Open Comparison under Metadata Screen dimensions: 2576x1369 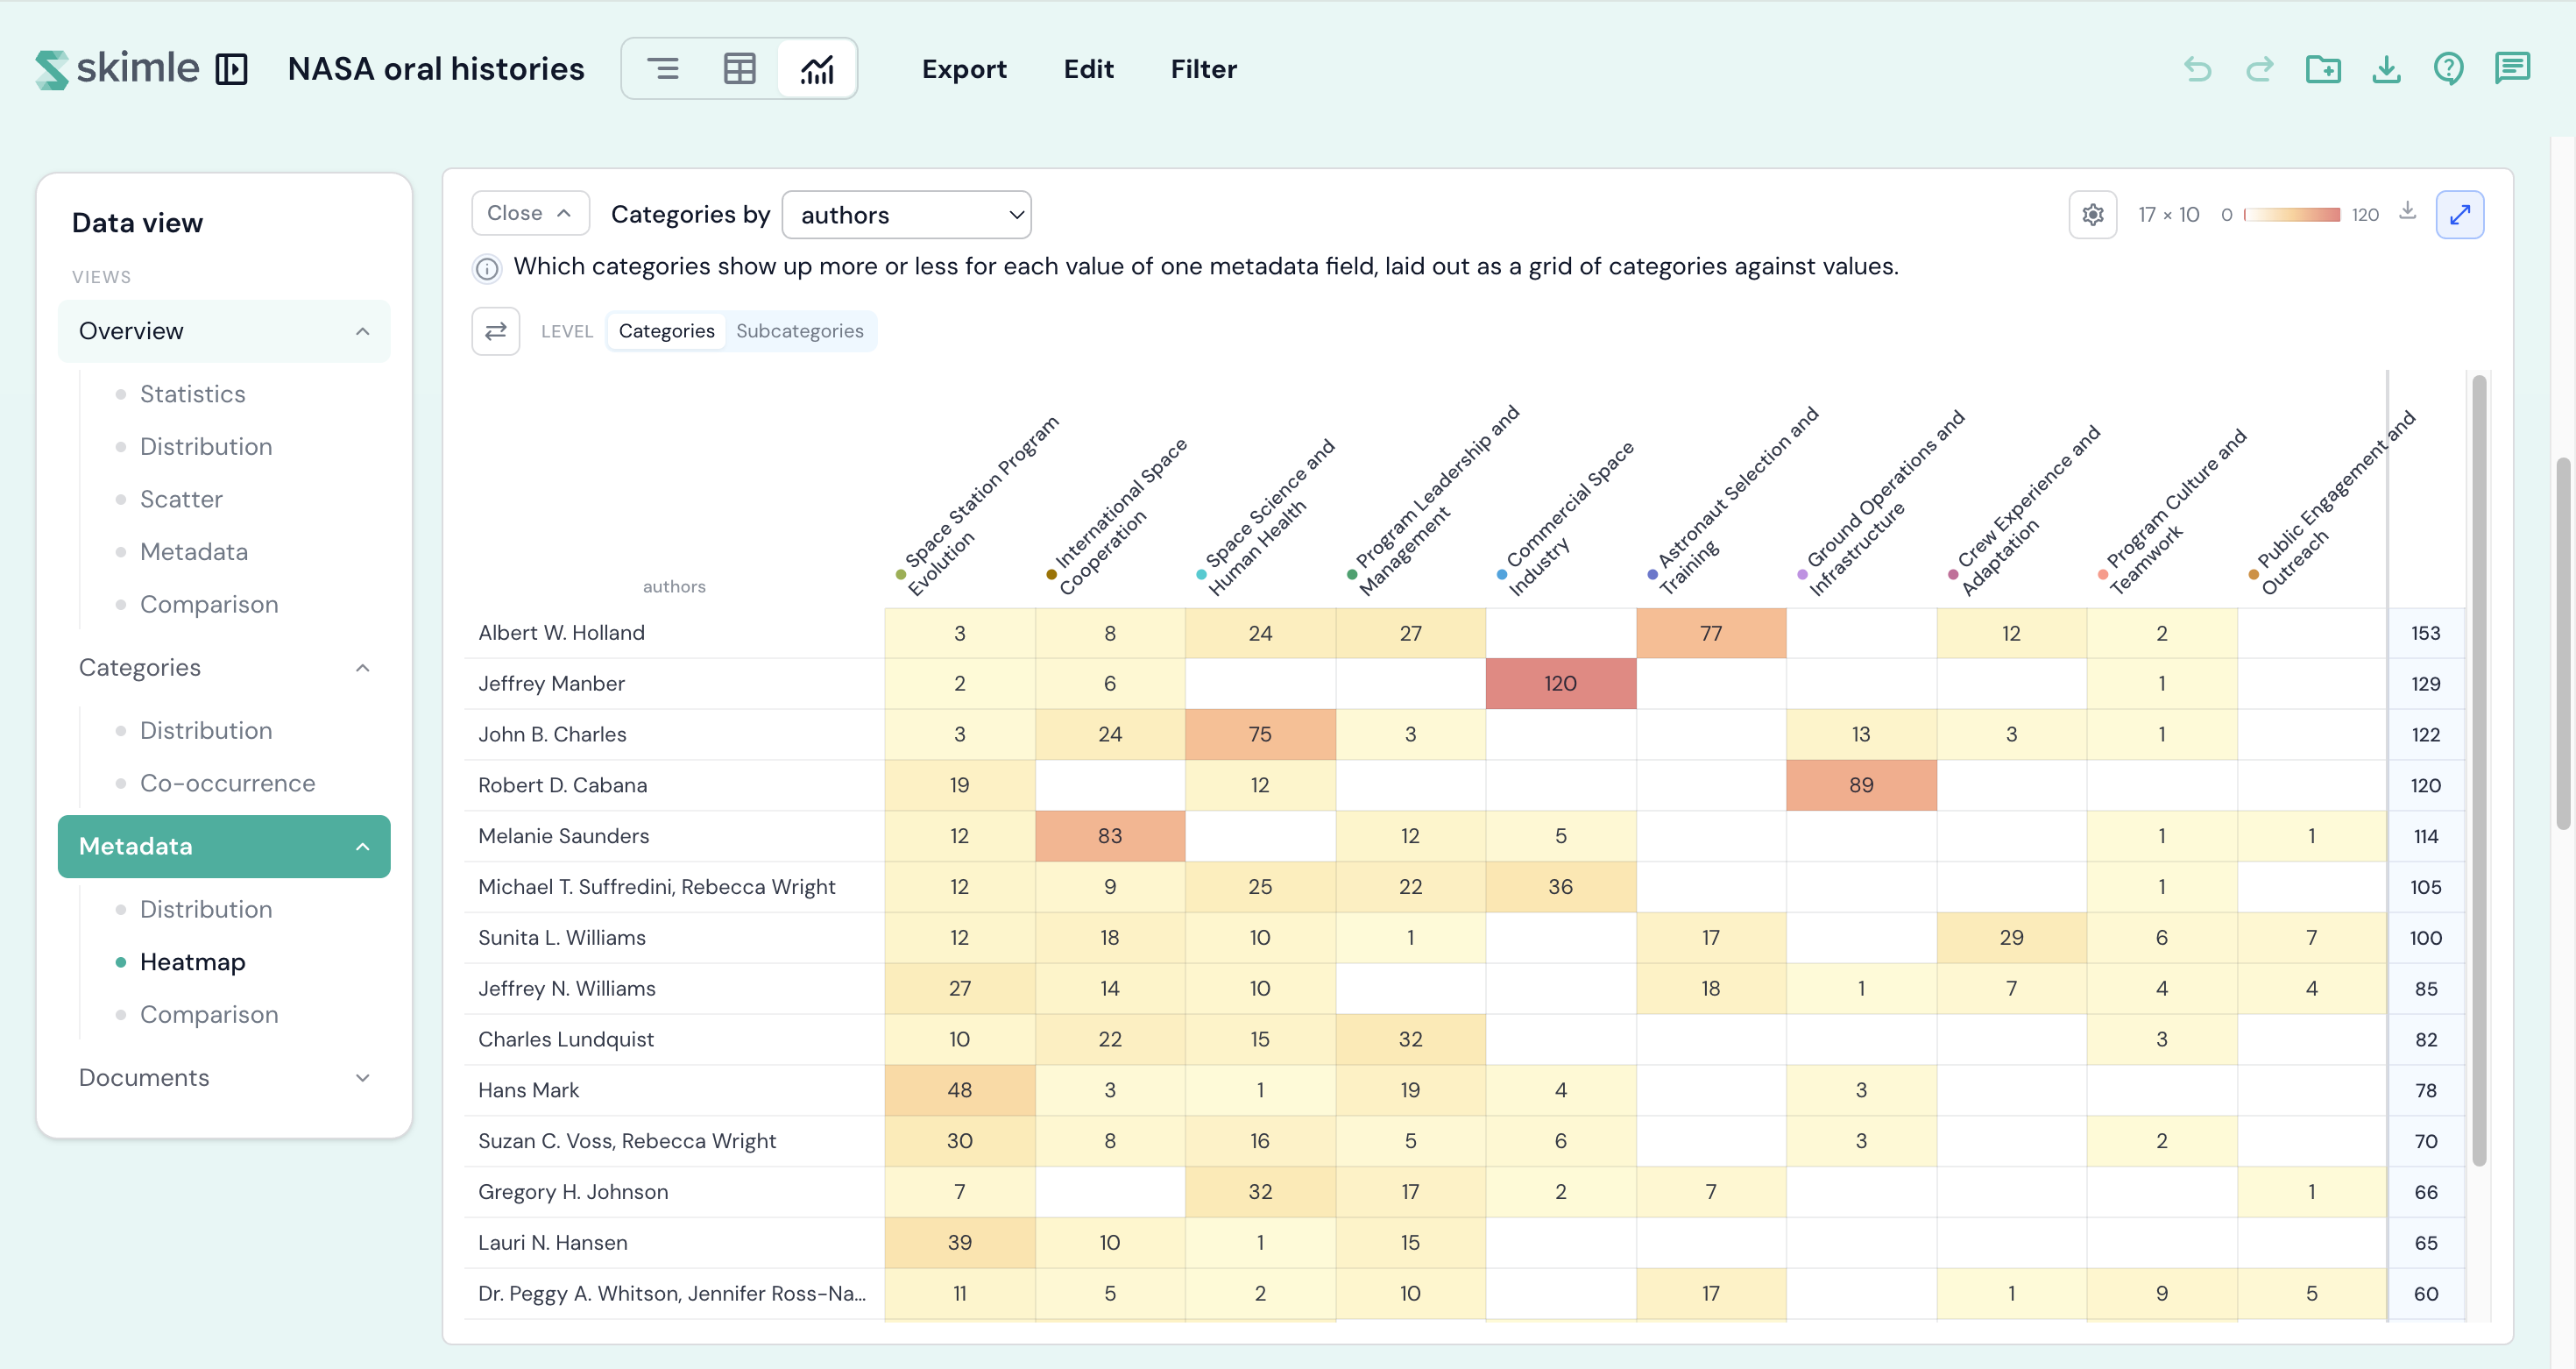[x=209, y=1014]
